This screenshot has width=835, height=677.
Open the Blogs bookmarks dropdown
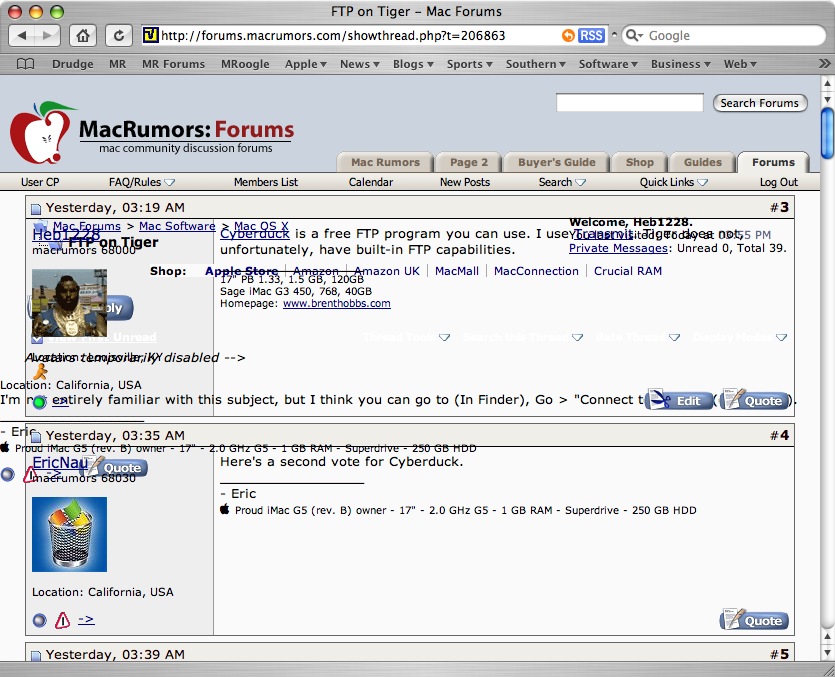(x=413, y=64)
